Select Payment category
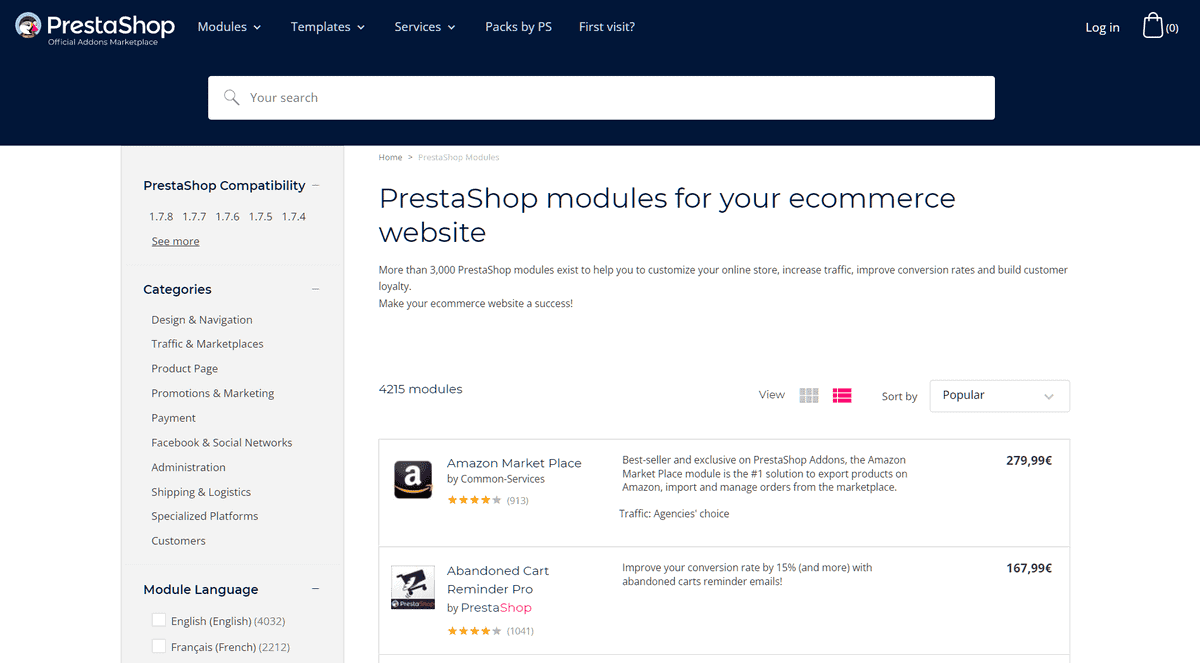This screenshot has height=663, width=1200. pyautogui.click(x=174, y=418)
